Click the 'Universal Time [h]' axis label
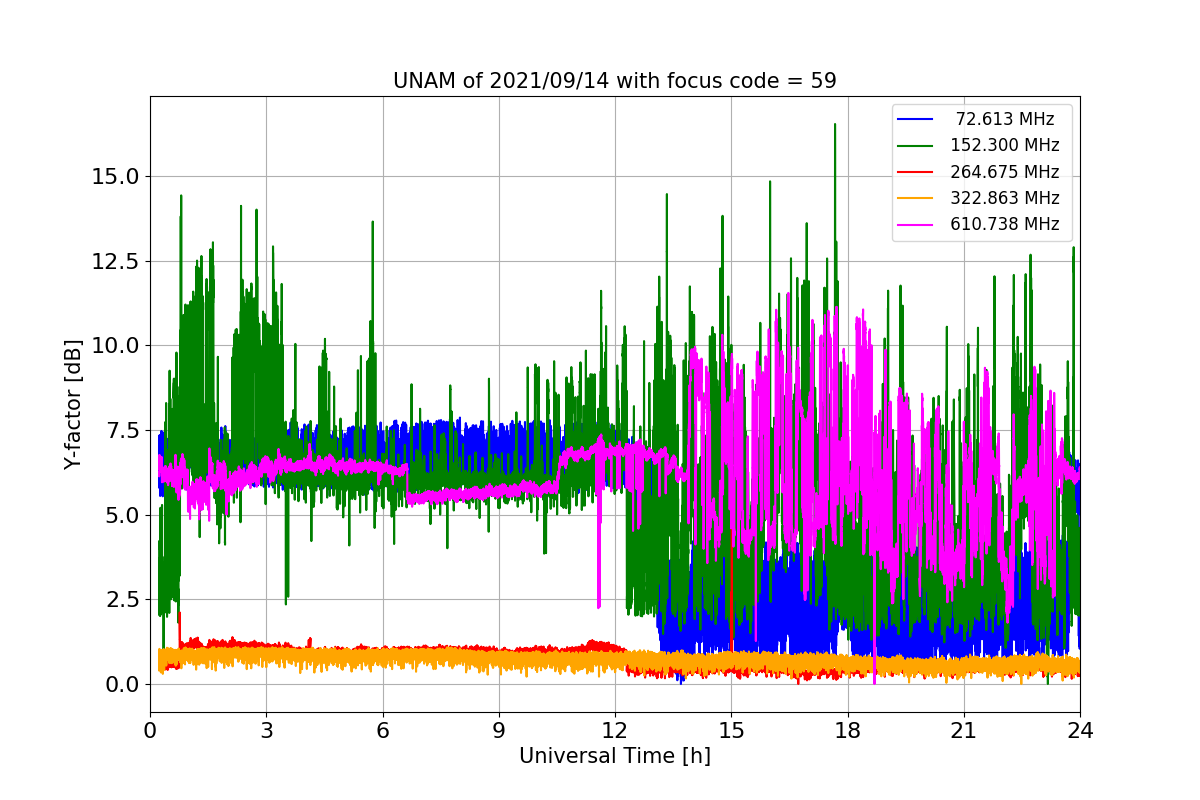This screenshot has width=1200, height=800. point(615,757)
